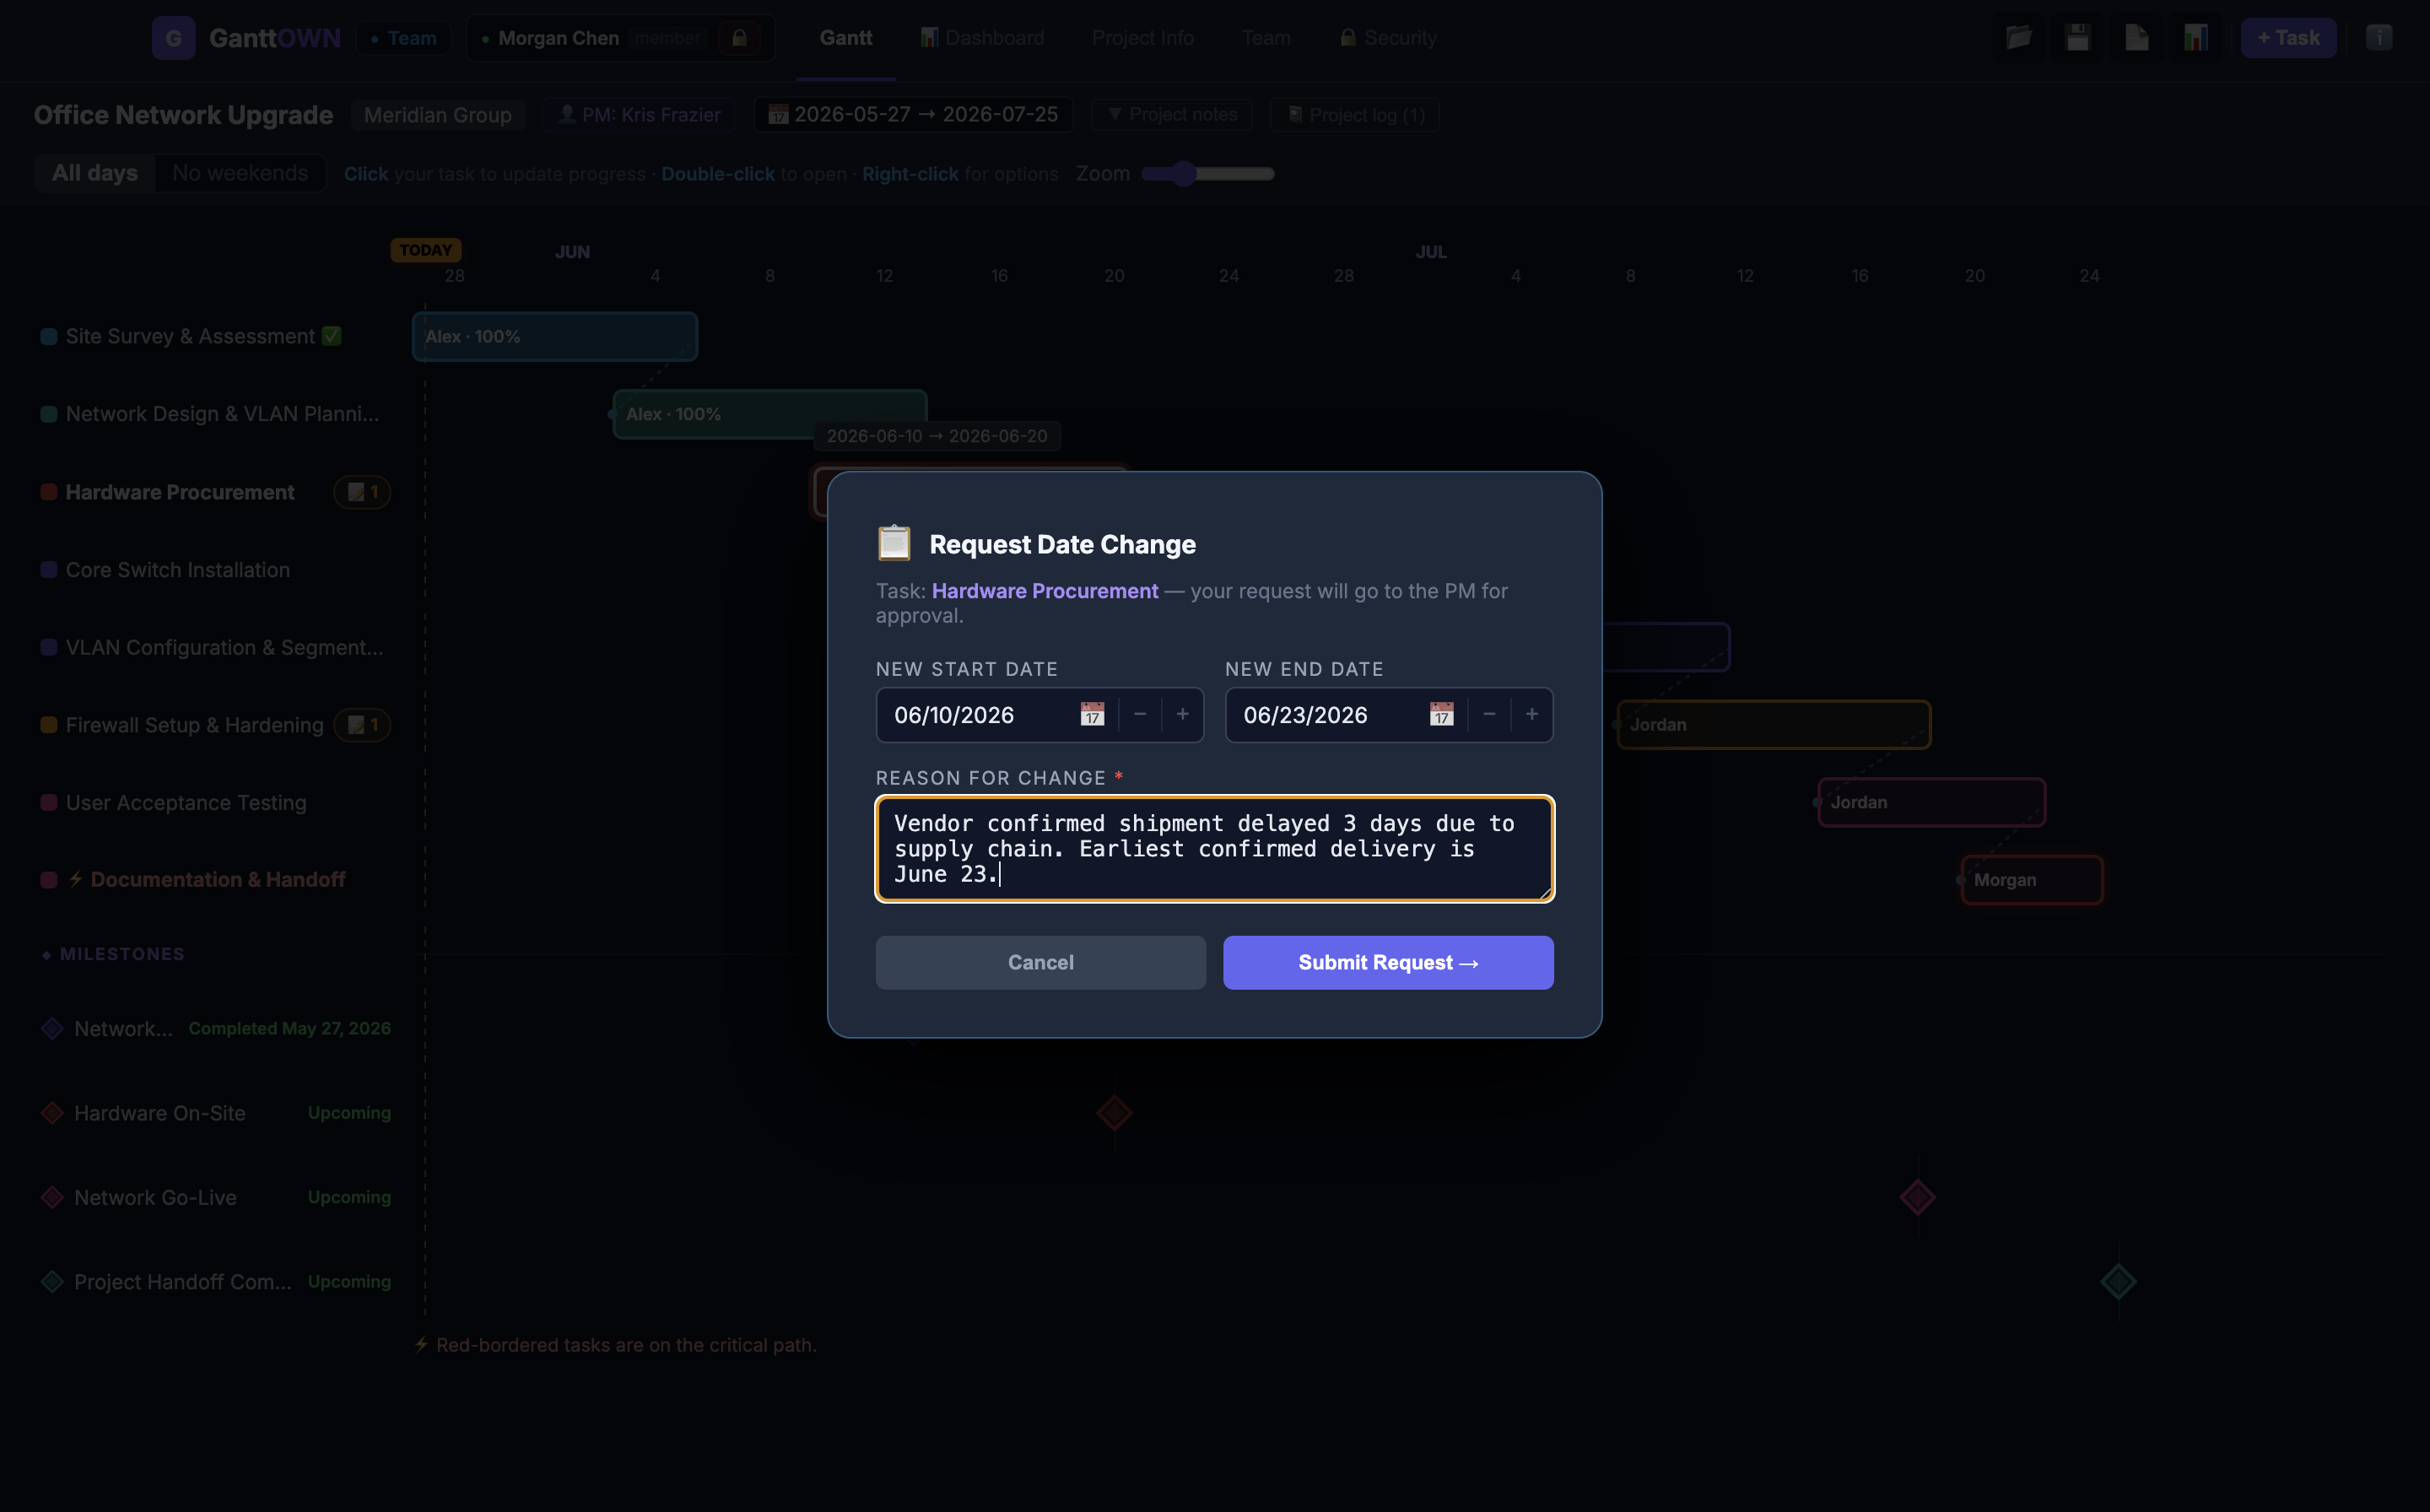Open calendar picker for New End Date
2430x1512 pixels.
point(1441,714)
